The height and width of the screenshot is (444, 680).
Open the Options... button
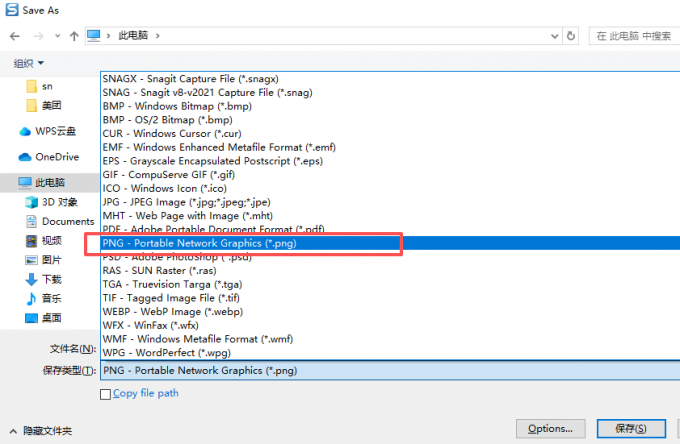pos(550,429)
